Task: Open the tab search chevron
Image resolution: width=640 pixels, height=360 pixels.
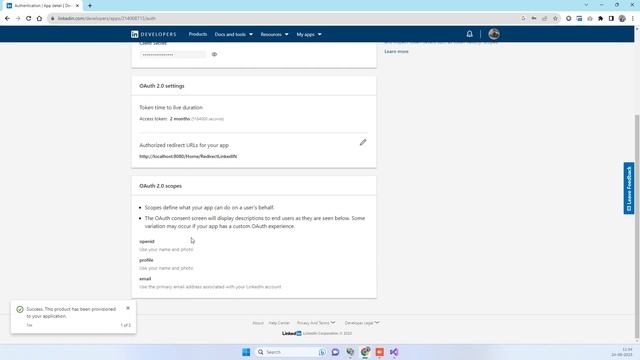Action: 586,5
